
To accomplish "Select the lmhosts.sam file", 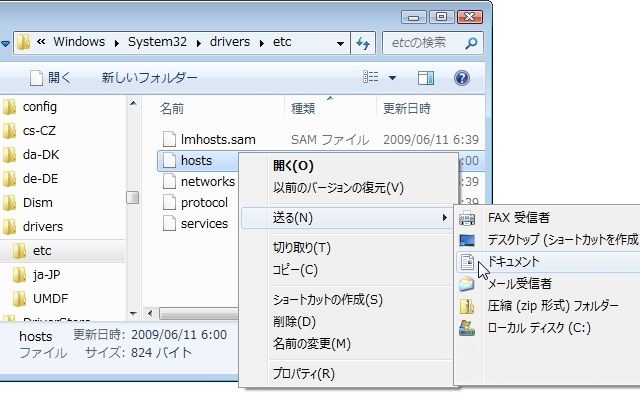I will tap(218, 140).
